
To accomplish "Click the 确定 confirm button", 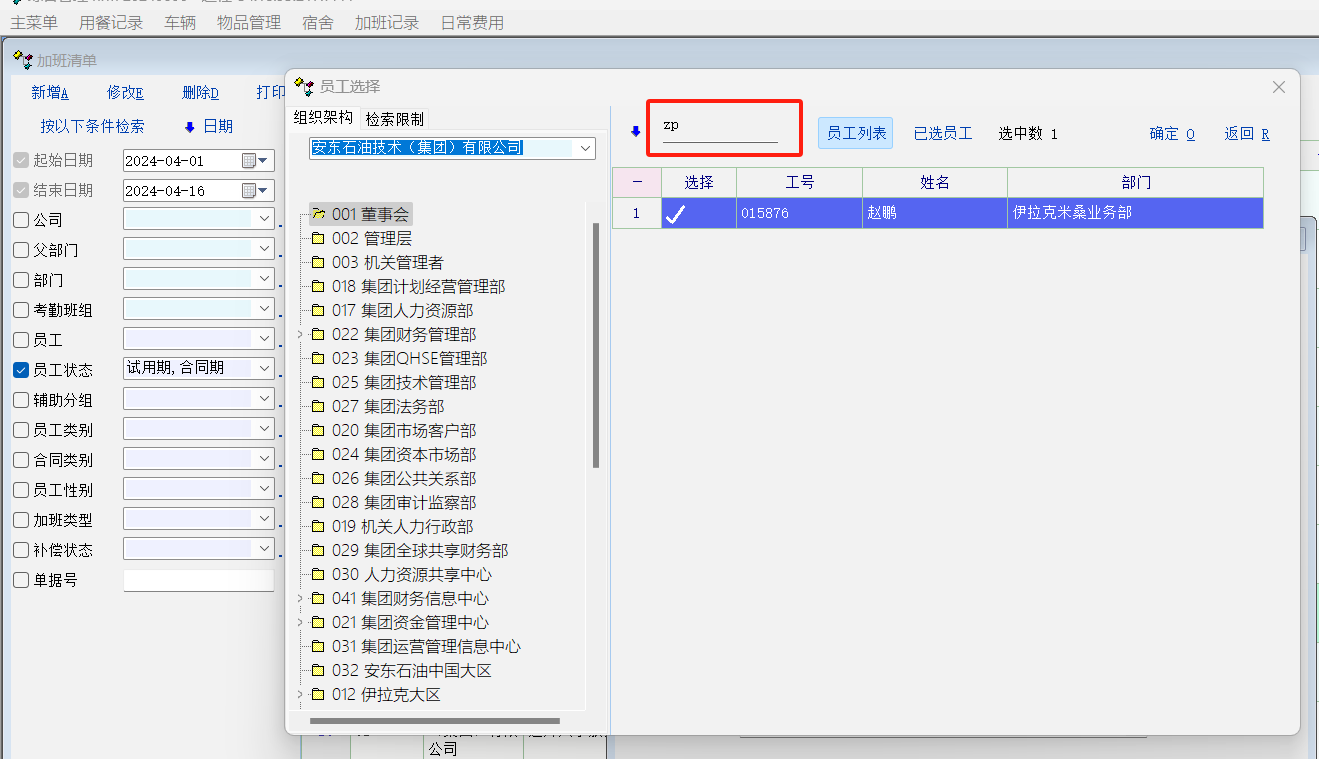I will coord(1171,134).
